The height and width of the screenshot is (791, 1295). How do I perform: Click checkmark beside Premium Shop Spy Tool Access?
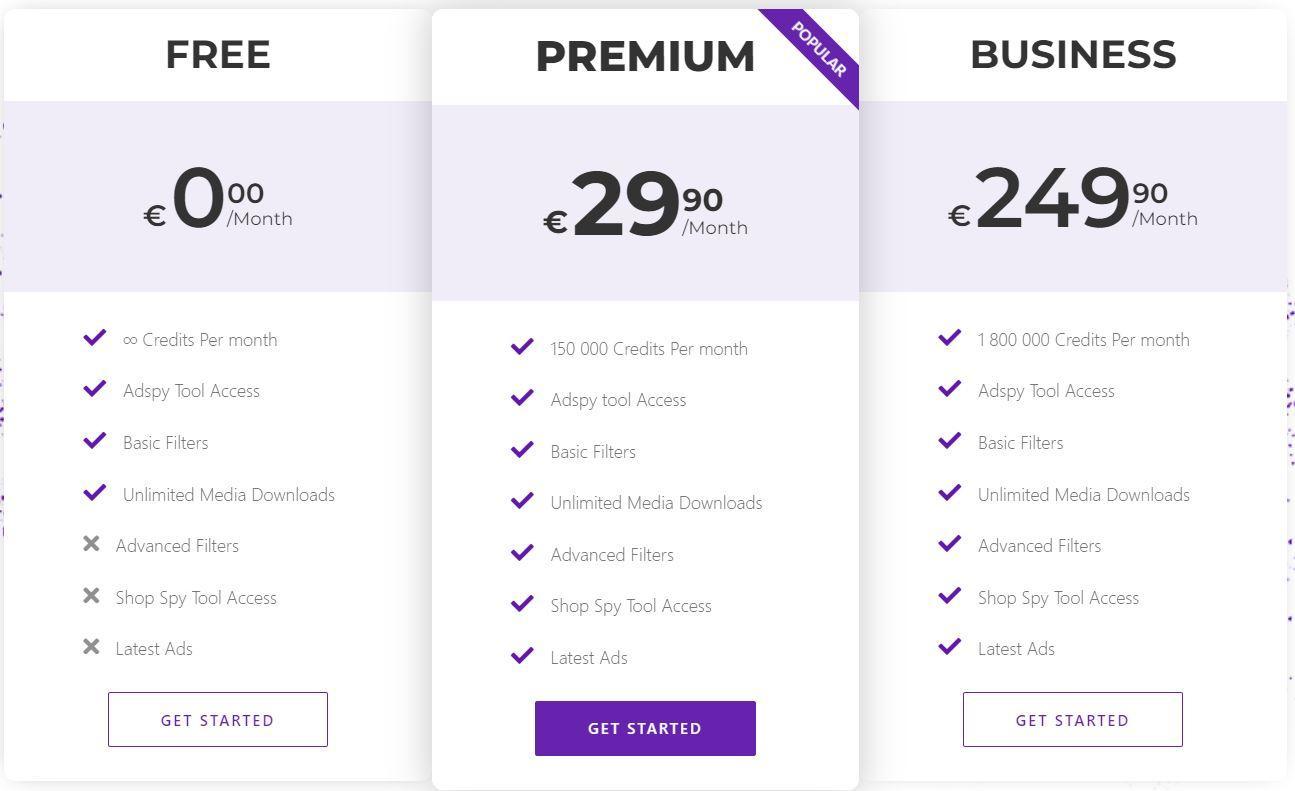(522, 604)
